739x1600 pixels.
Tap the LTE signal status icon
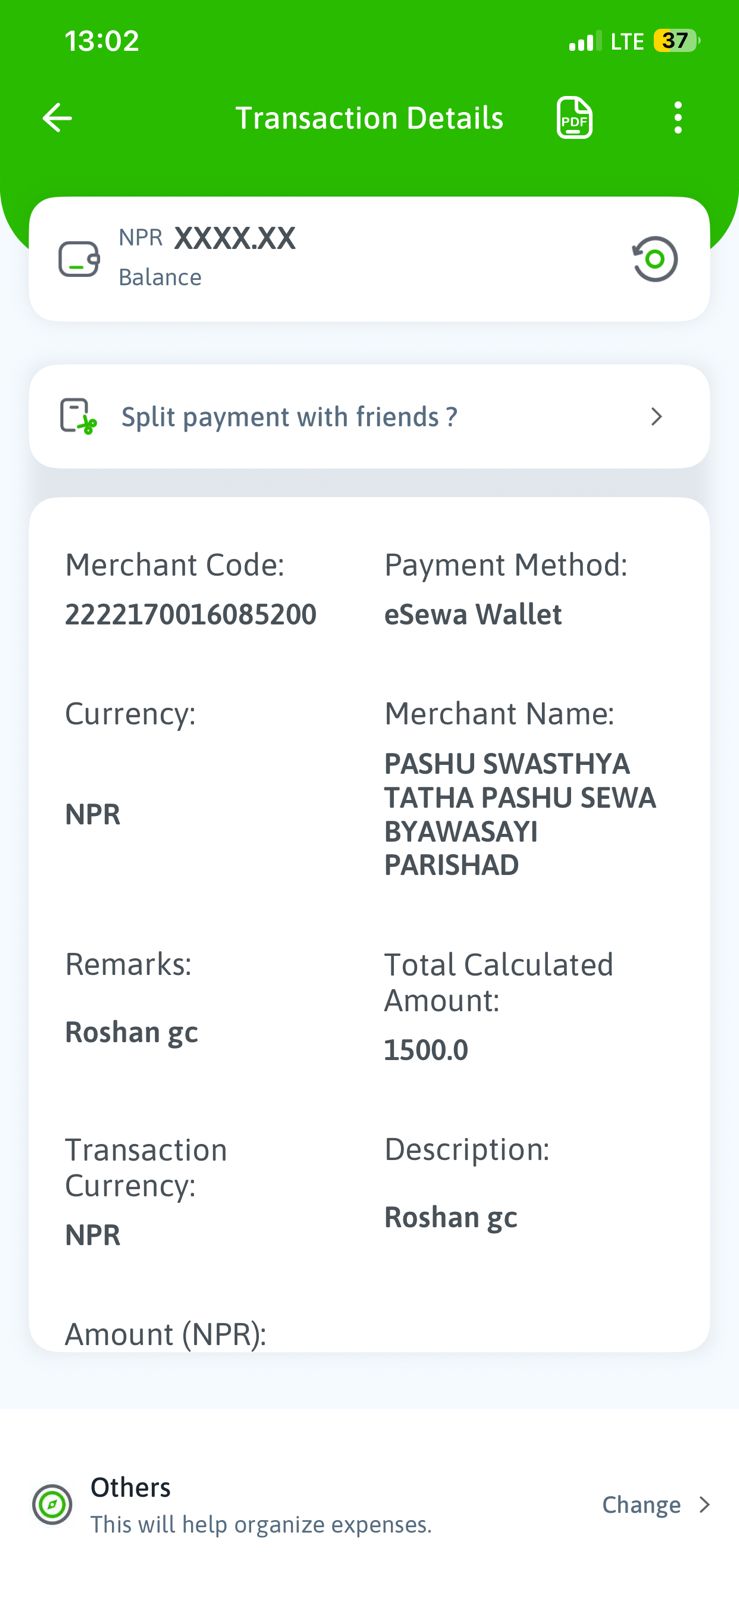click(x=627, y=42)
